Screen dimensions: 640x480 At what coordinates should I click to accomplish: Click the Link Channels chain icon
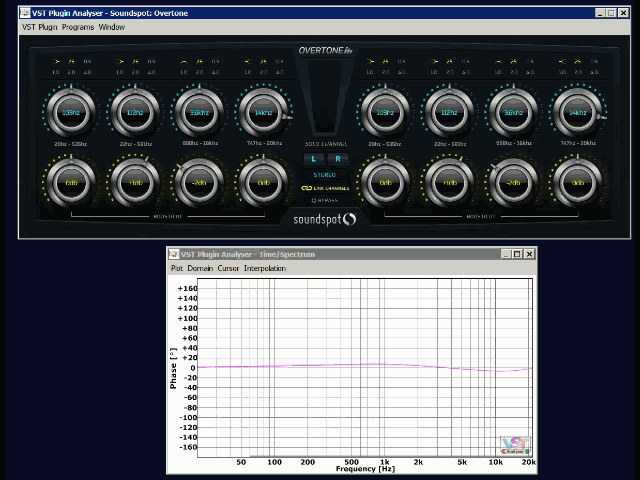click(306, 188)
